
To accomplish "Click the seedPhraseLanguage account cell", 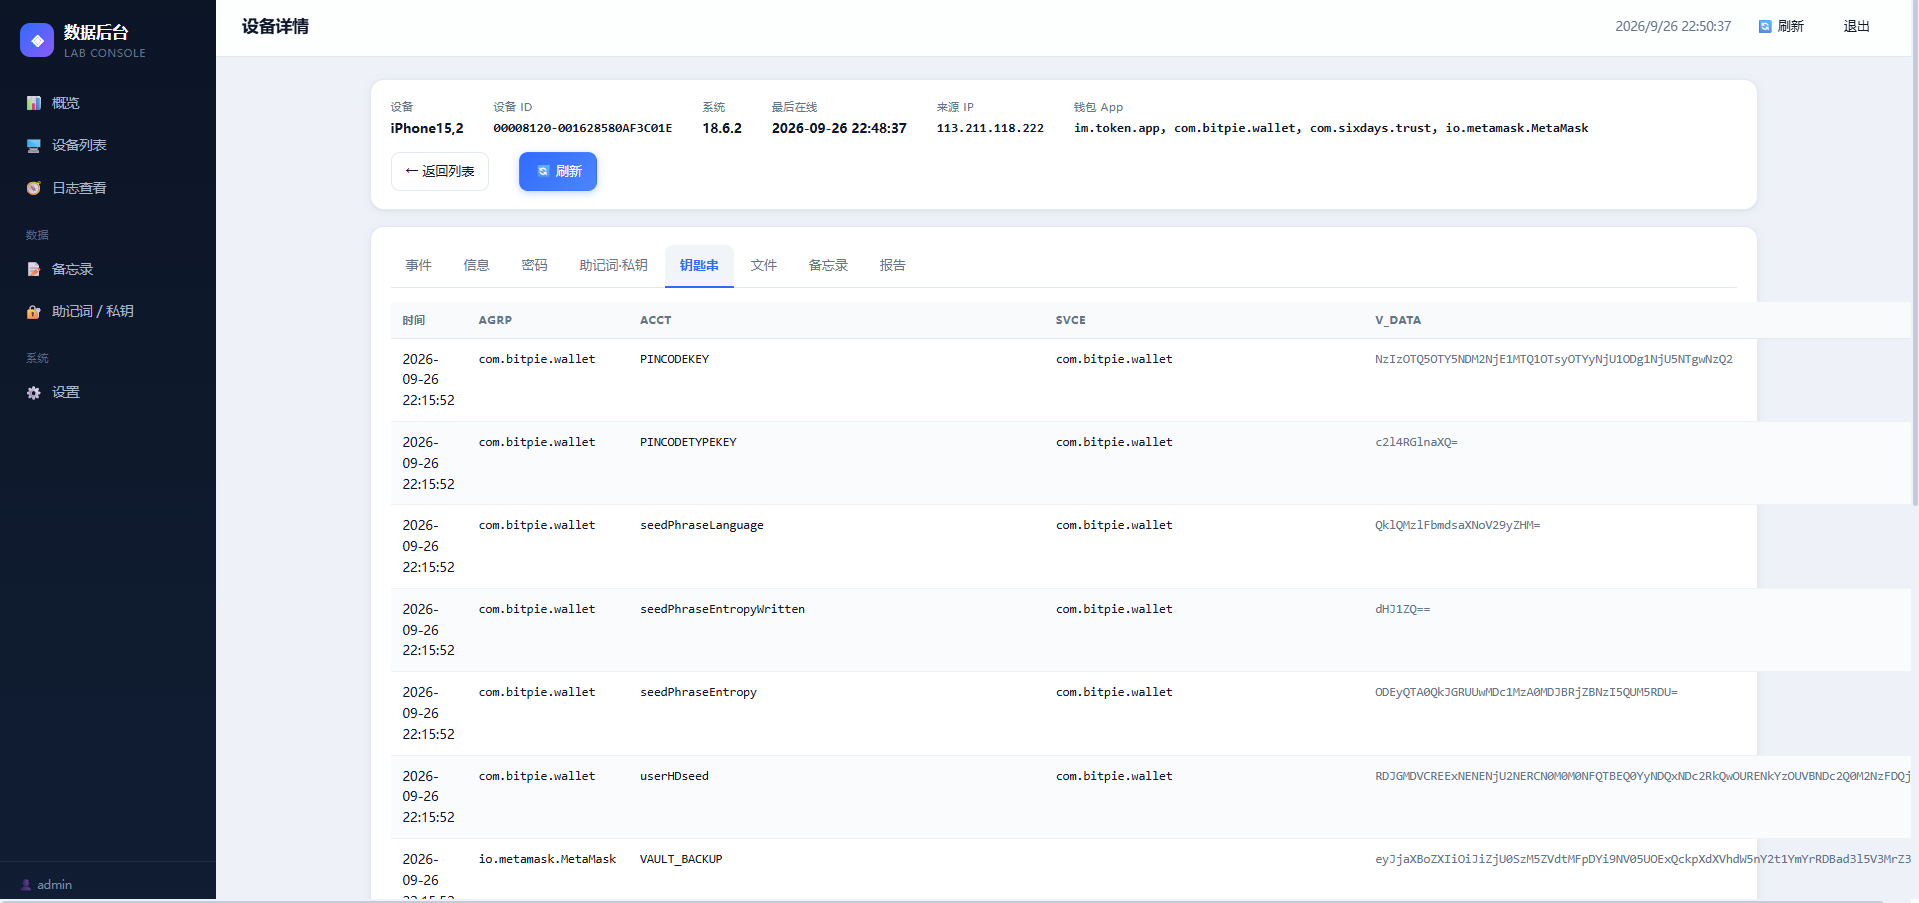I will coord(702,525).
